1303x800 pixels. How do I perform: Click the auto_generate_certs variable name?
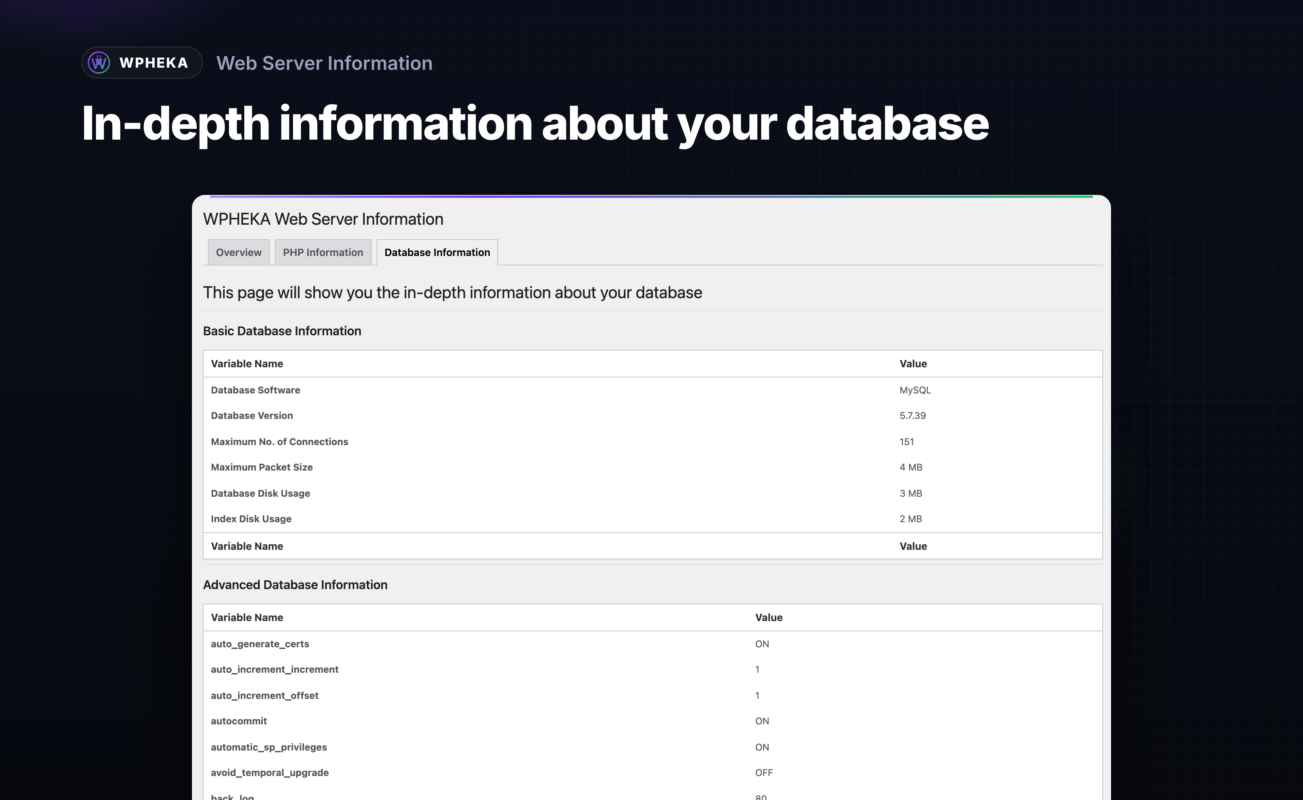[x=260, y=644]
